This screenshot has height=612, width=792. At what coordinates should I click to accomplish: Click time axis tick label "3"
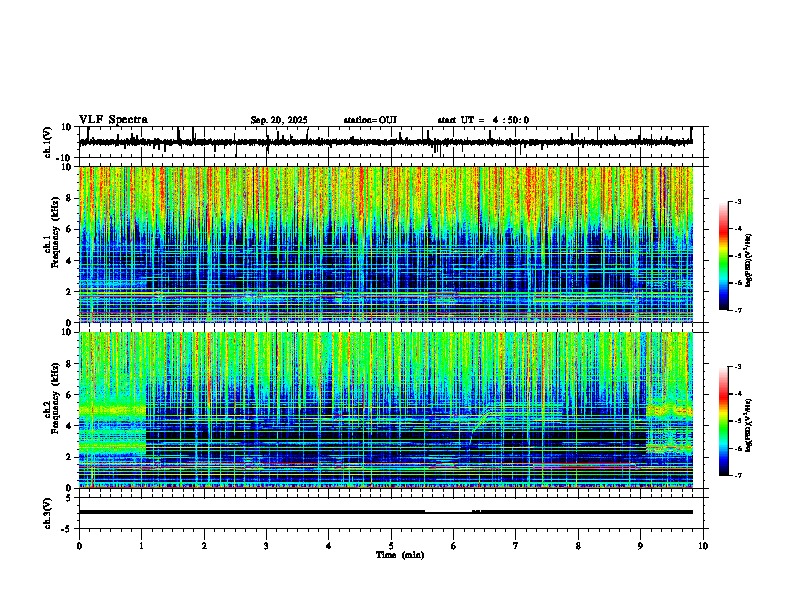point(266,546)
